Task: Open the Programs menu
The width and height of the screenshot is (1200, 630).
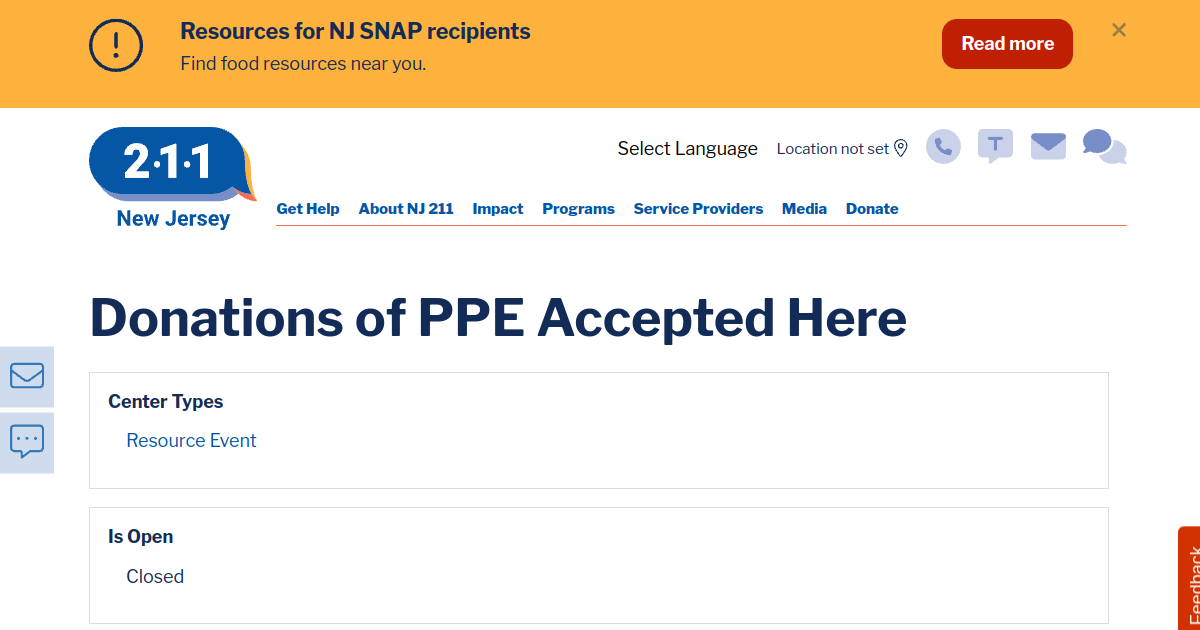Action: tap(578, 209)
